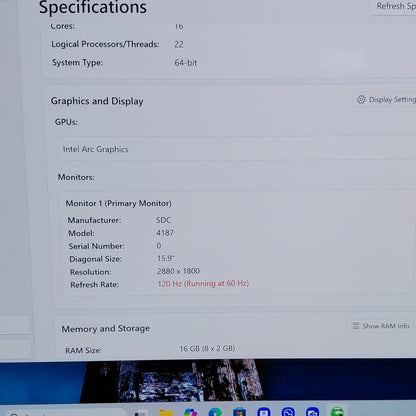Viewport: 416px width, 416px height.
Task: Open the Microsoft Store taskbar icon
Action: point(239,412)
